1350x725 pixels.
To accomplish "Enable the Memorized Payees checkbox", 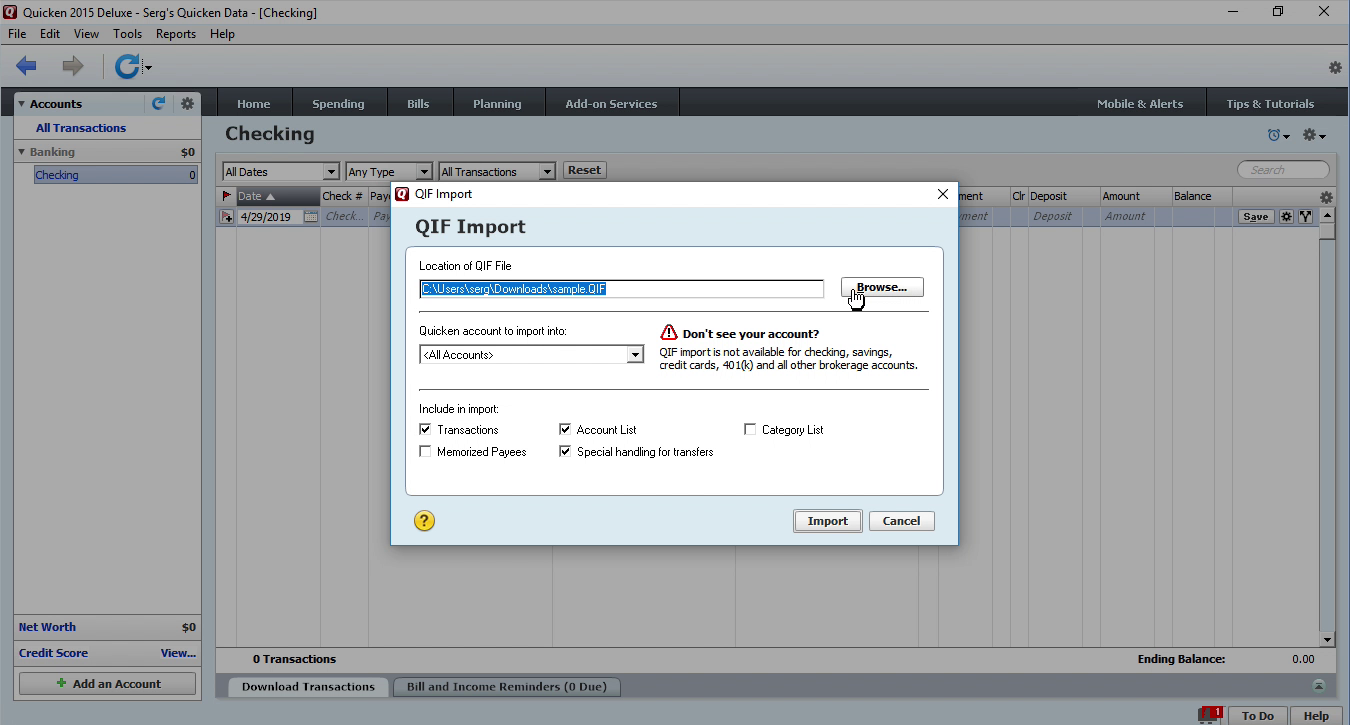I will coord(426,451).
